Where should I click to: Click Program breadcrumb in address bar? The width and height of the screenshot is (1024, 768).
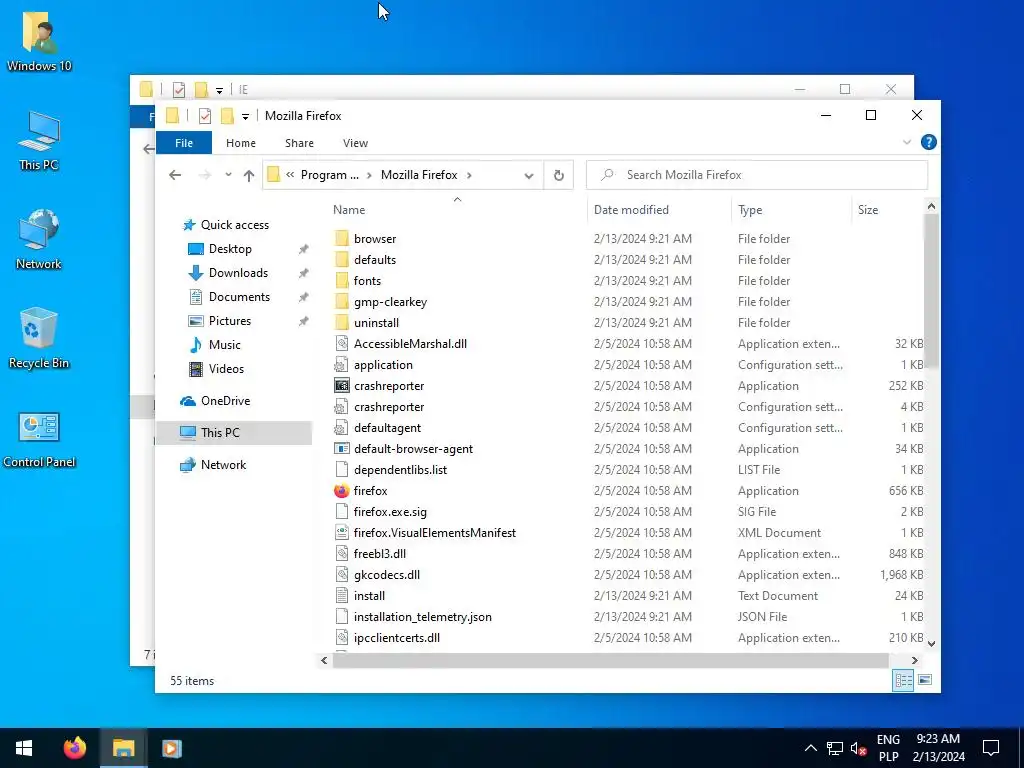330,175
